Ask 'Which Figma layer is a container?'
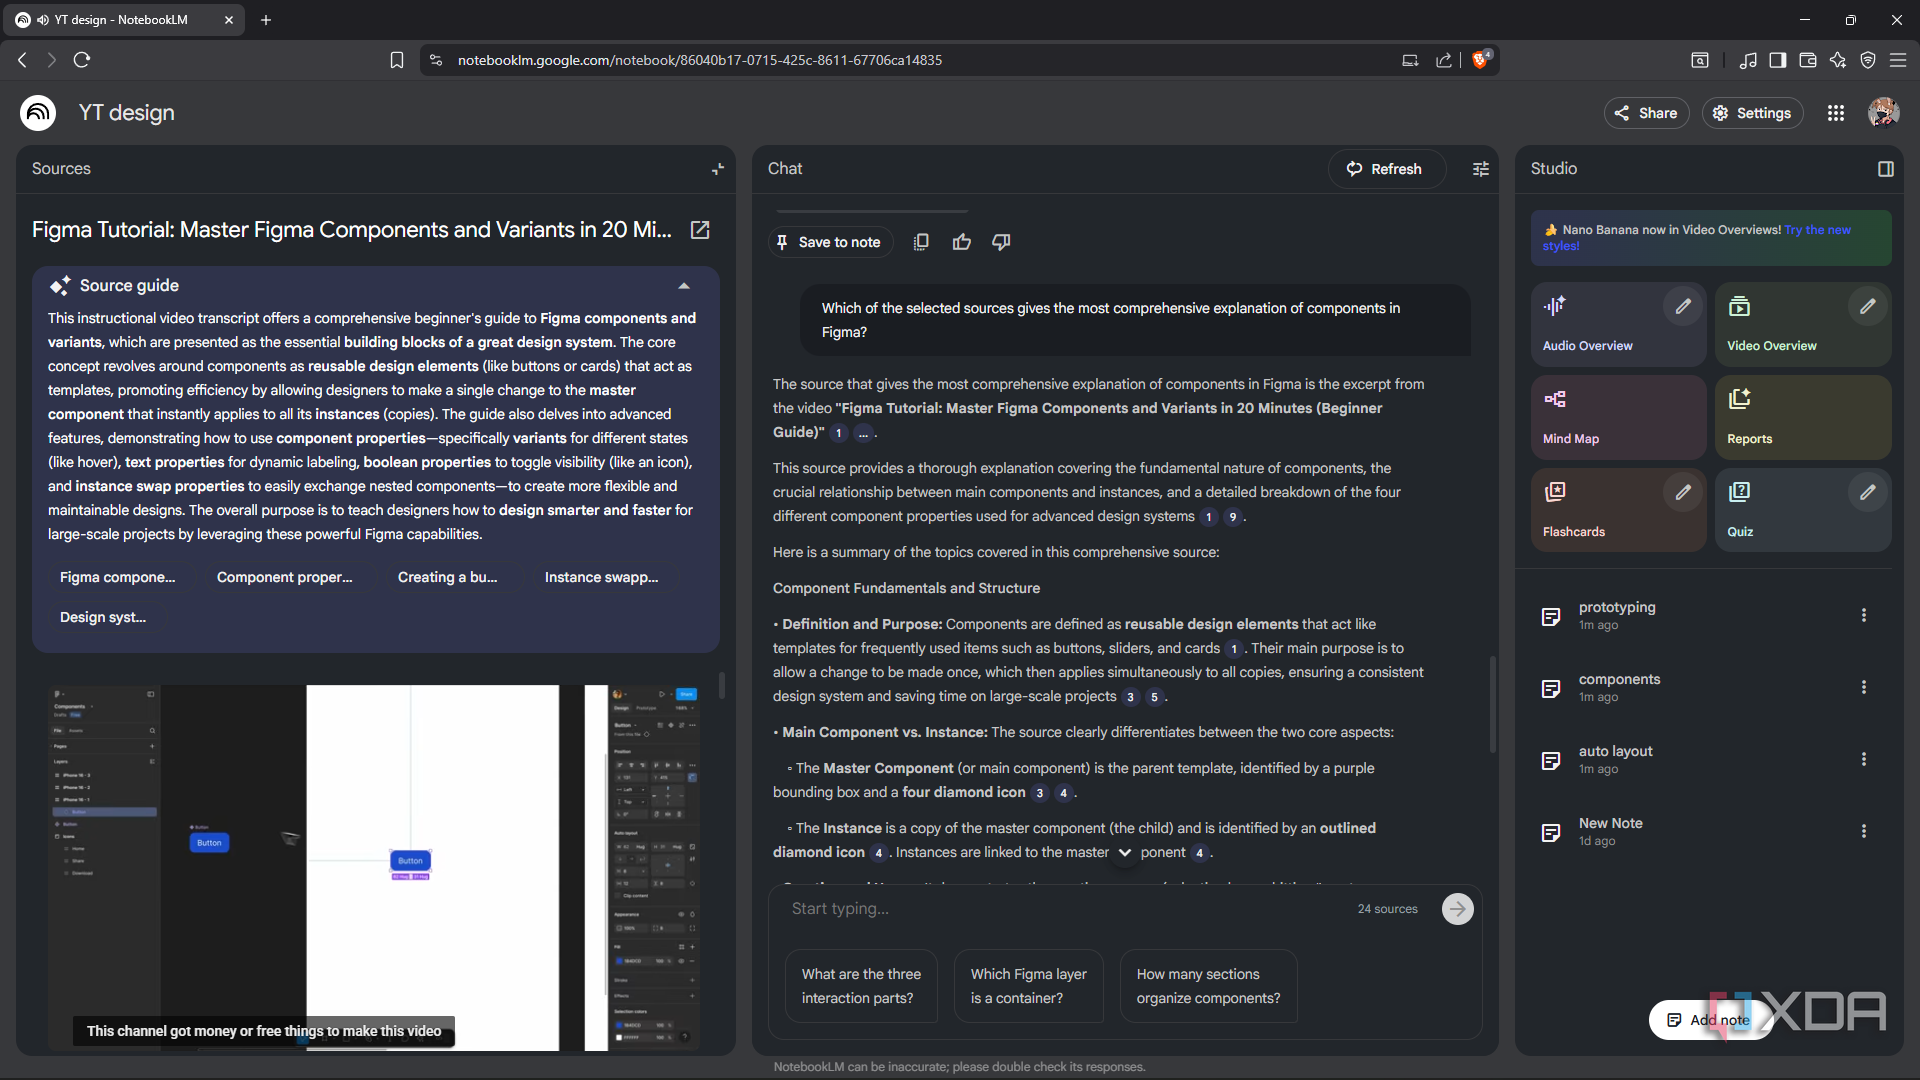Image resolution: width=1920 pixels, height=1080 pixels. tap(1029, 986)
